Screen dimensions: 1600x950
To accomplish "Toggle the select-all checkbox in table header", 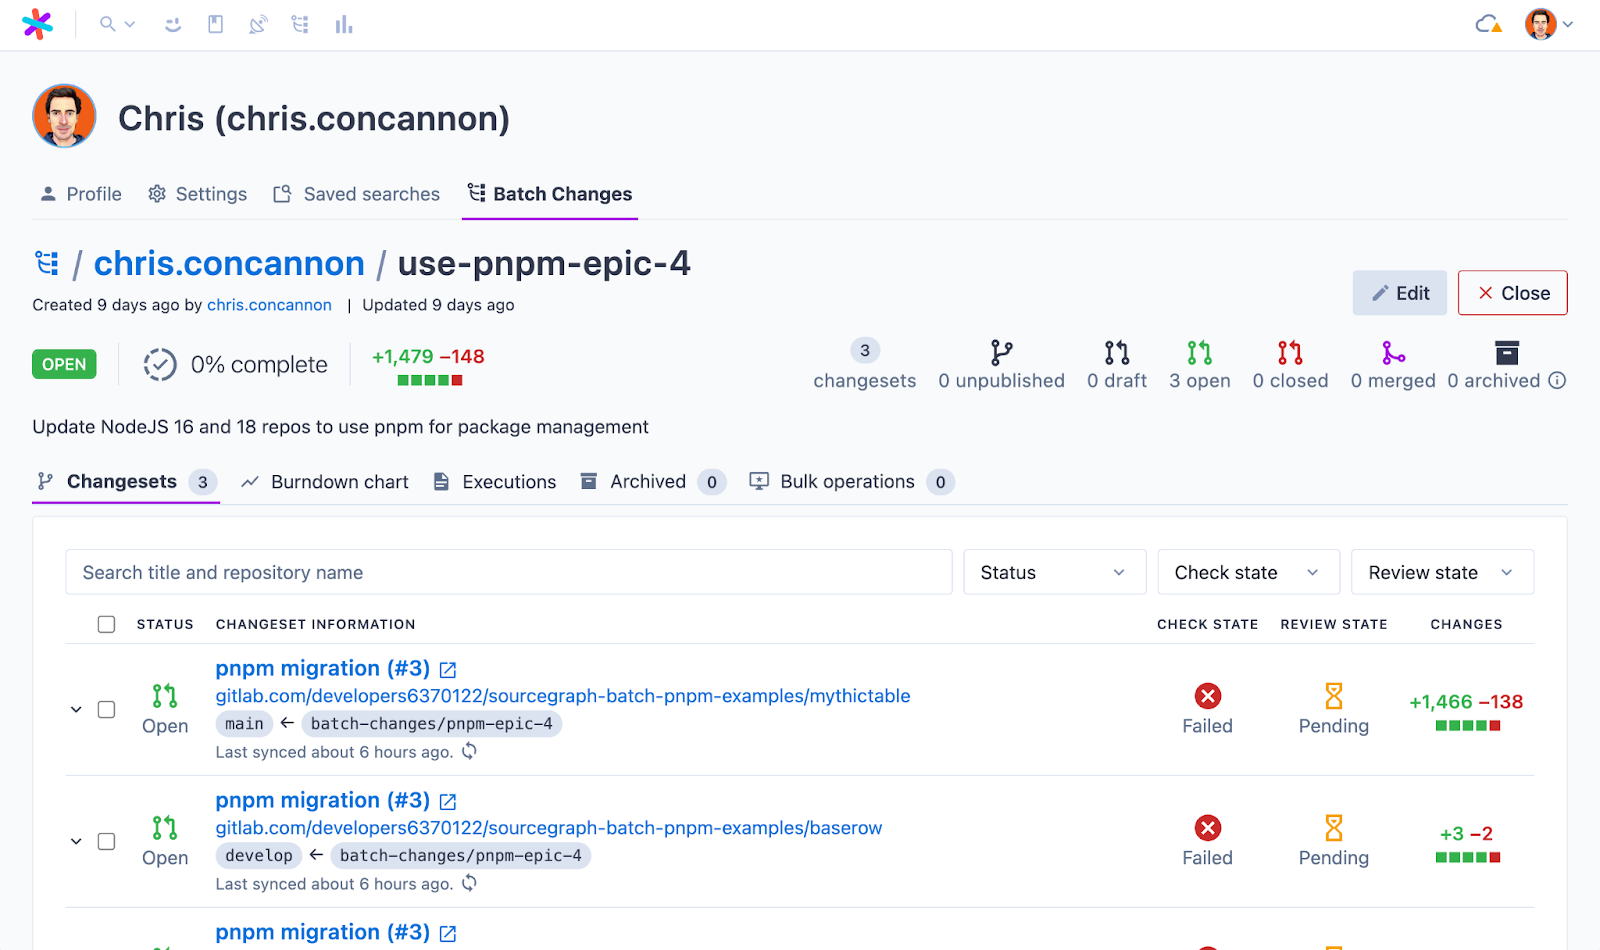I will tap(106, 624).
